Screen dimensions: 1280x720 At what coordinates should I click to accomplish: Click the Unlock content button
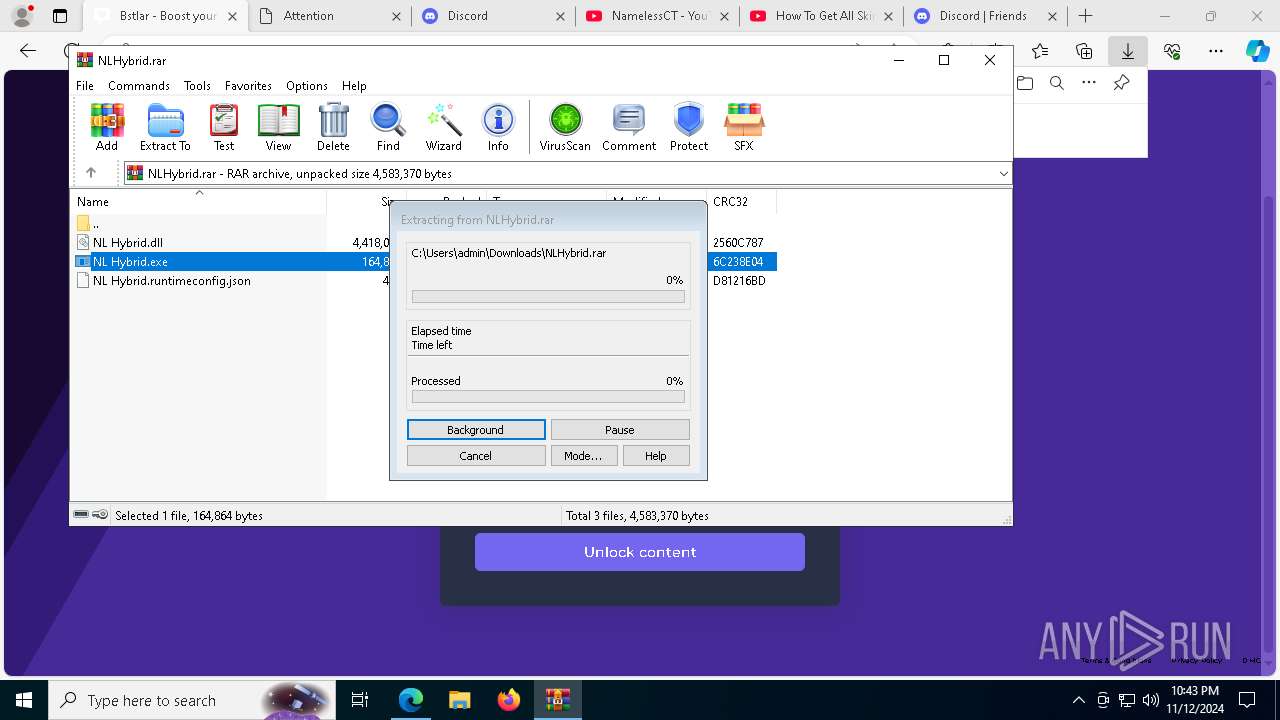click(640, 552)
